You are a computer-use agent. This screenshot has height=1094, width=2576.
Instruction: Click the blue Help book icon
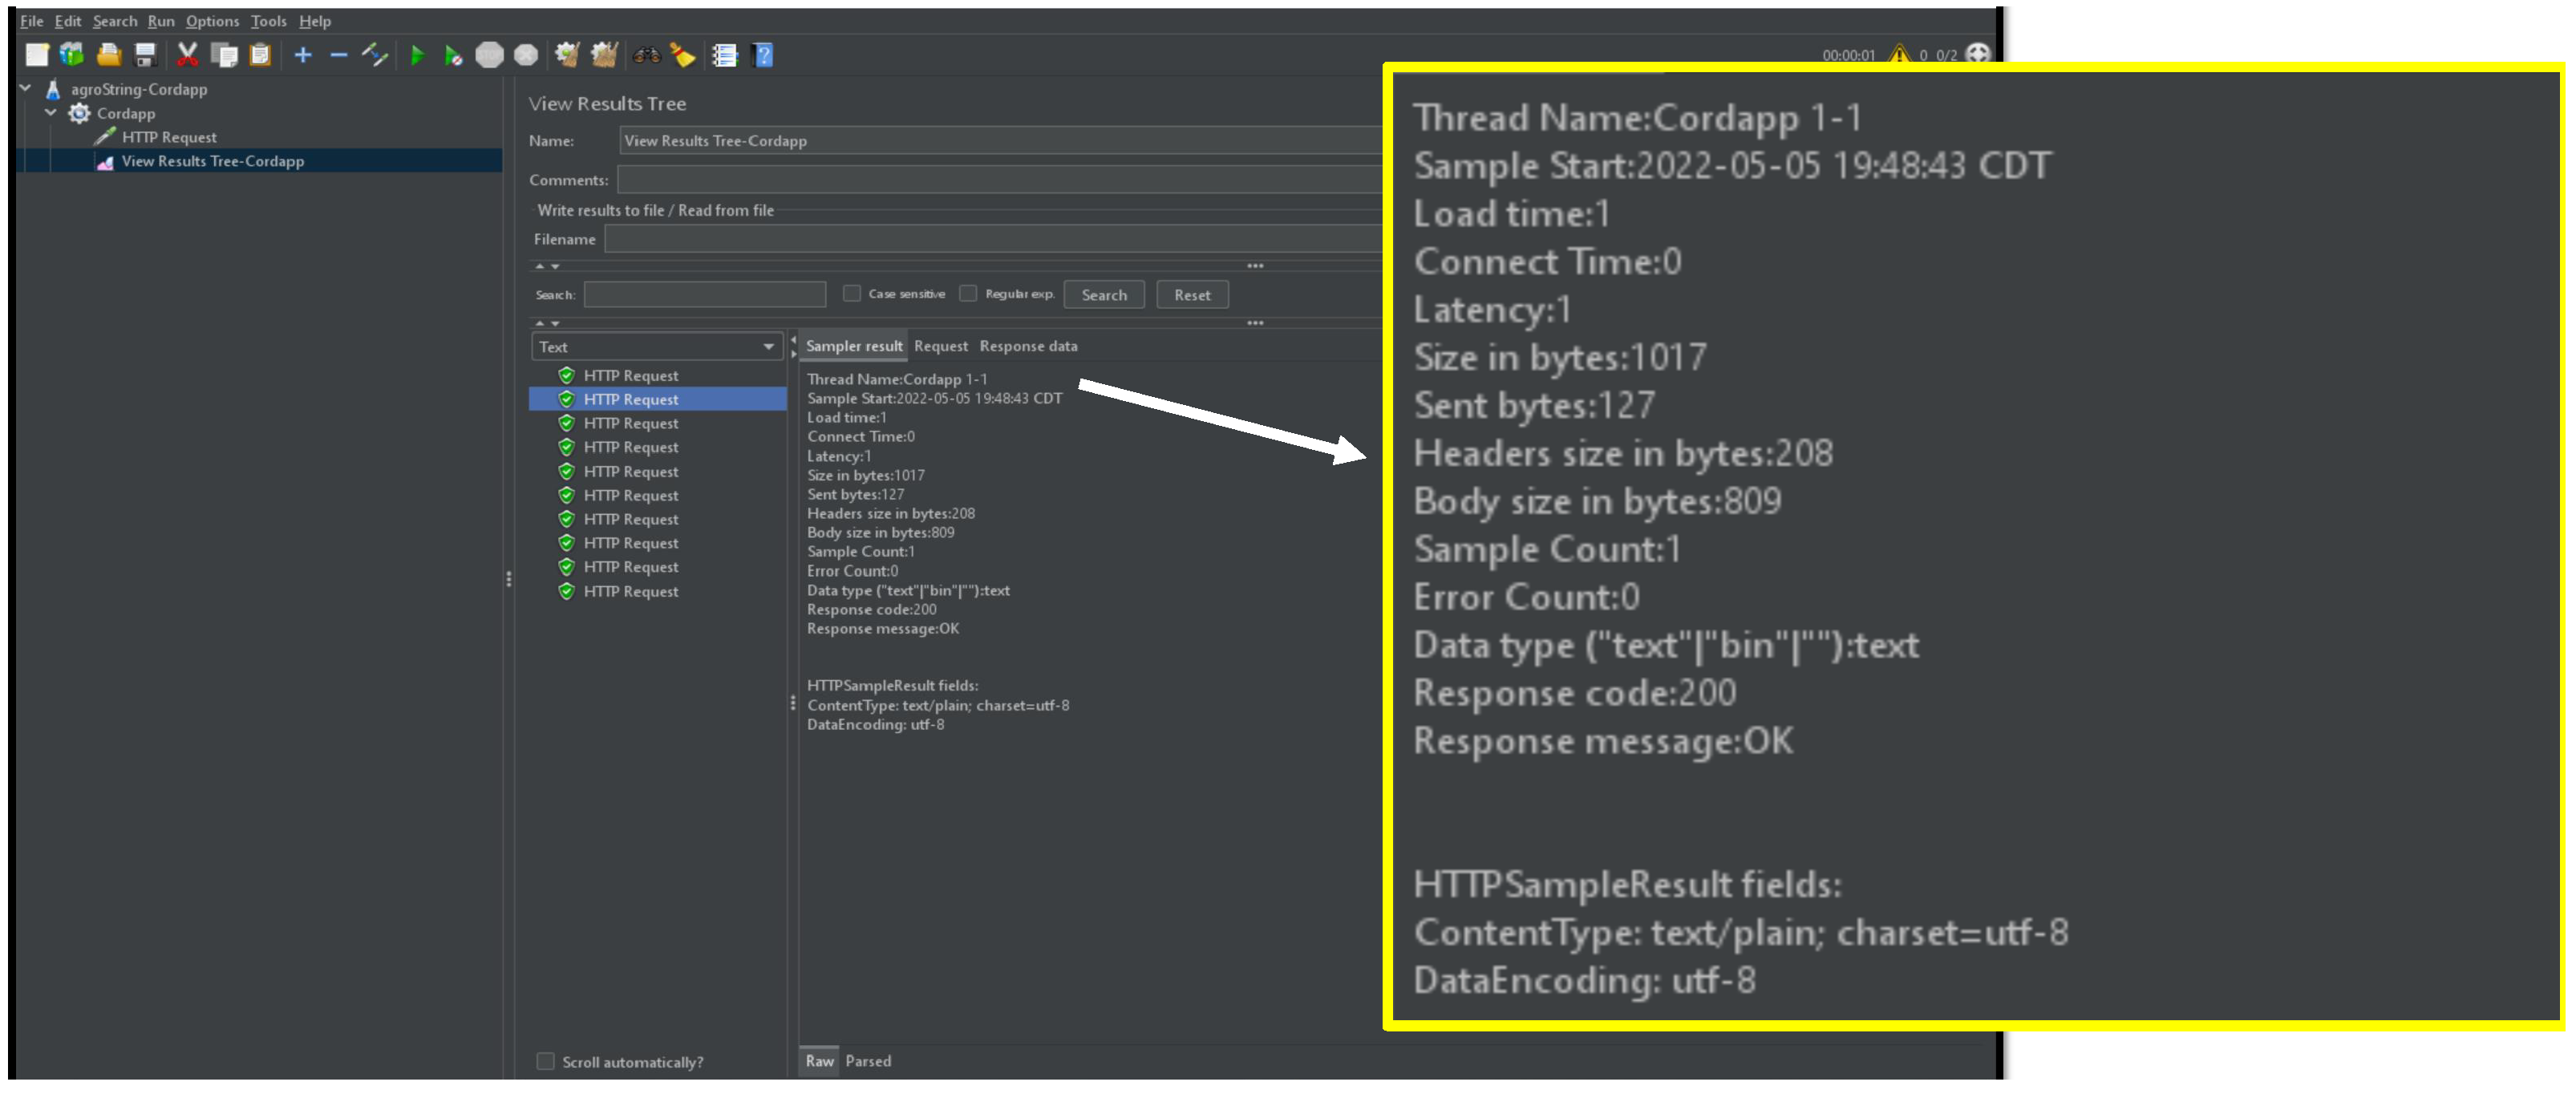(763, 55)
